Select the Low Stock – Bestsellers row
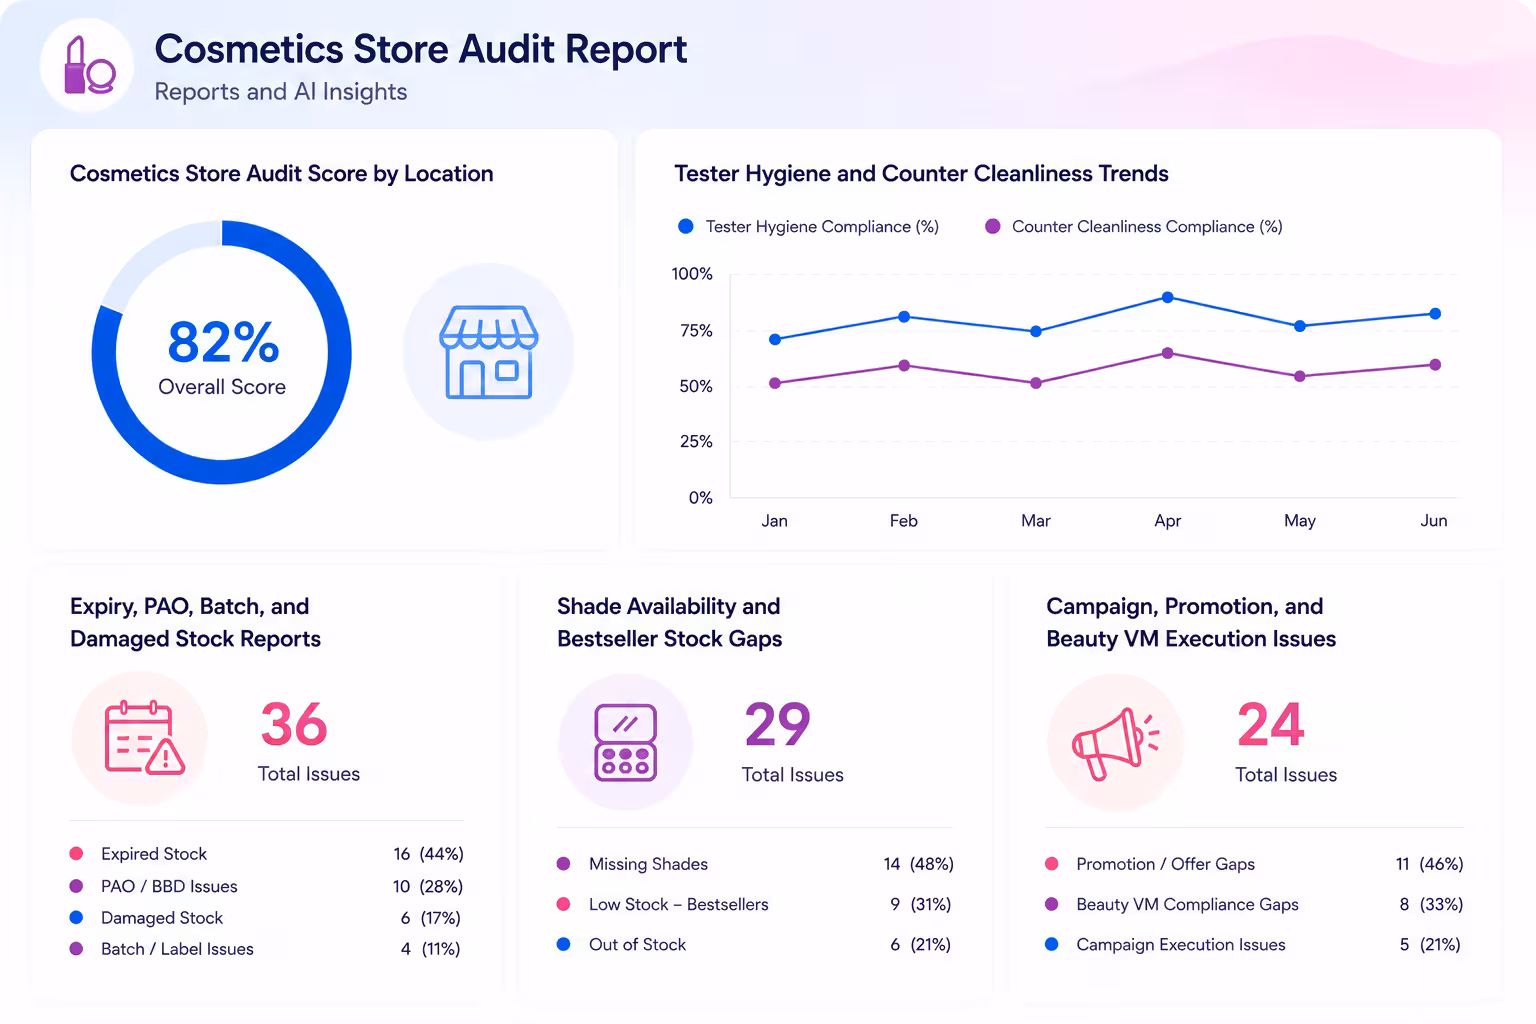 click(755, 905)
